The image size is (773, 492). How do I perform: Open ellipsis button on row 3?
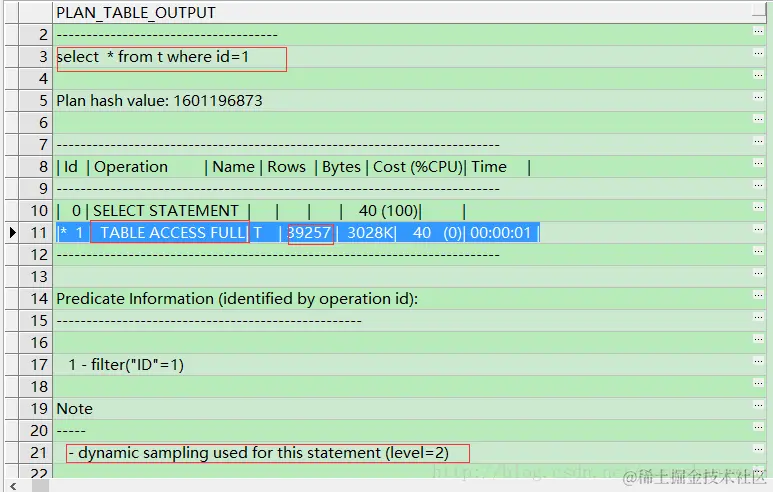[x=758, y=53]
